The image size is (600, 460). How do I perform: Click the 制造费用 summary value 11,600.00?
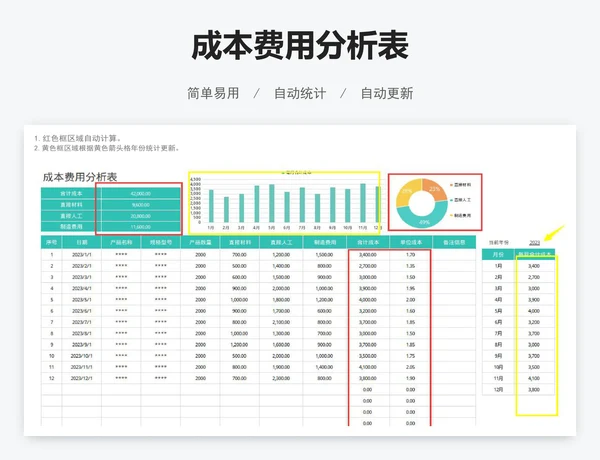pyautogui.click(x=140, y=227)
